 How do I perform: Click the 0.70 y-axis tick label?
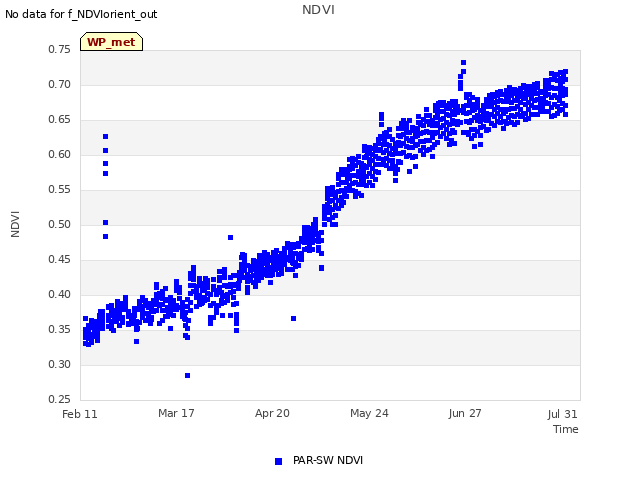click(x=59, y=84)
